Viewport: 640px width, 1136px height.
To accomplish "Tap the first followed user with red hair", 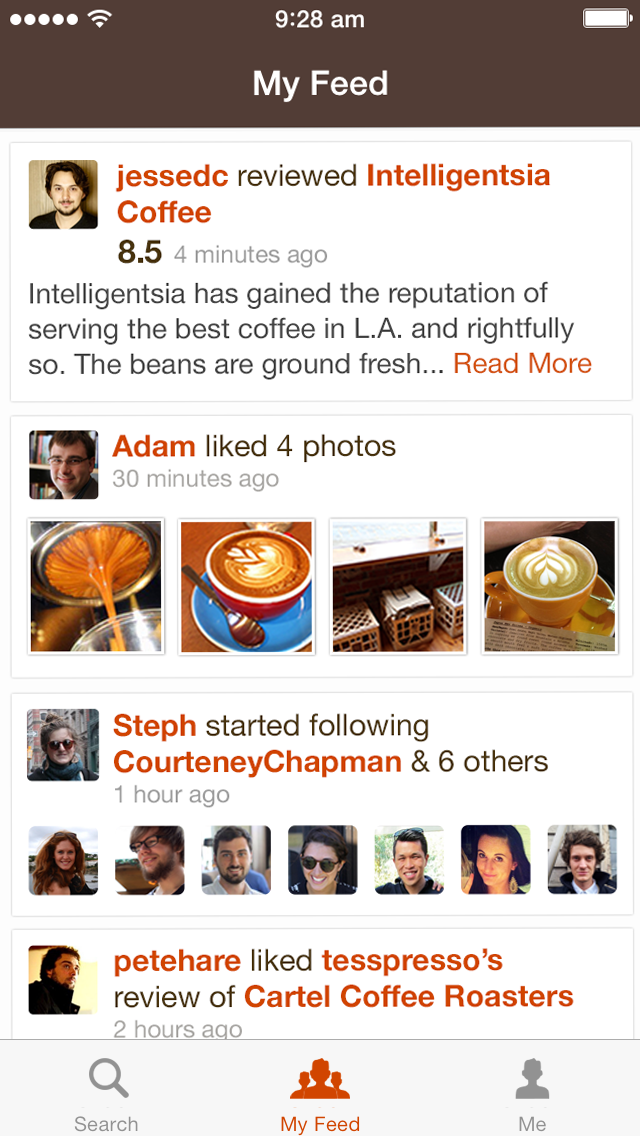I will 63,860.
